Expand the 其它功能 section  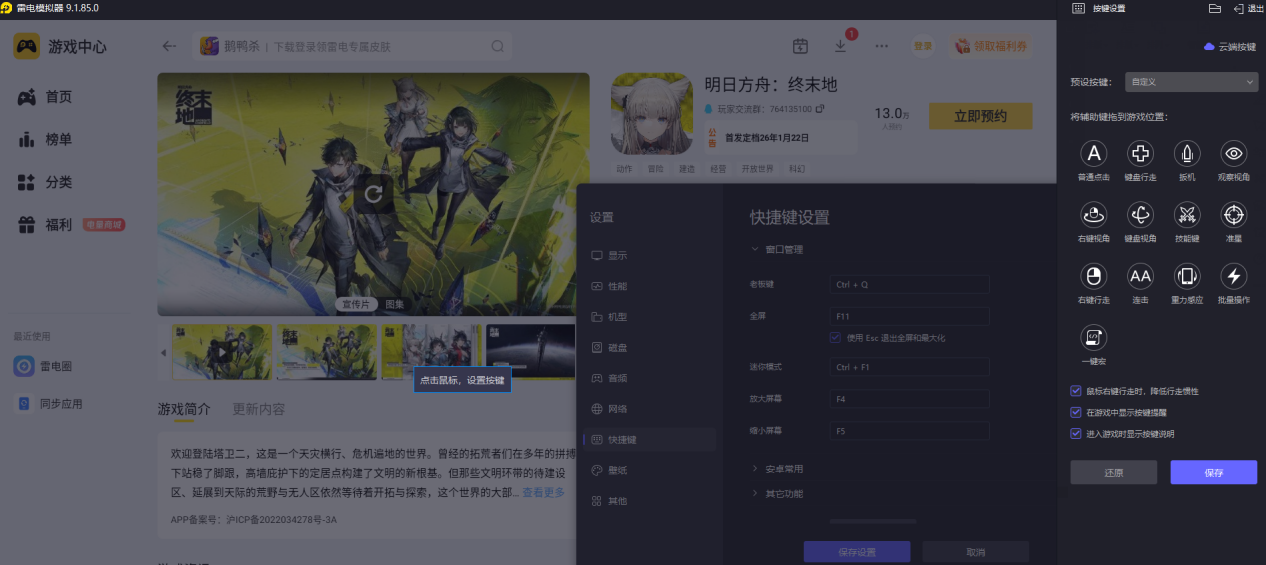pyautogui.click(x=778, y=493)
